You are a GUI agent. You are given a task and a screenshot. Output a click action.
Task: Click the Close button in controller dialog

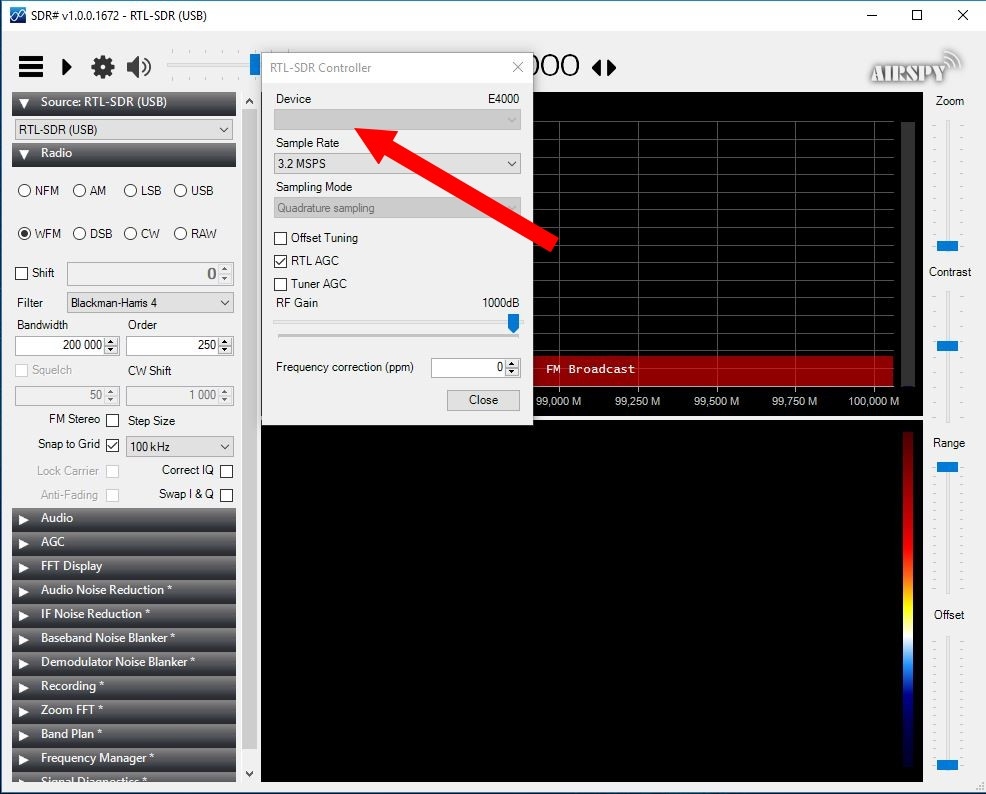tap(483, 400)
